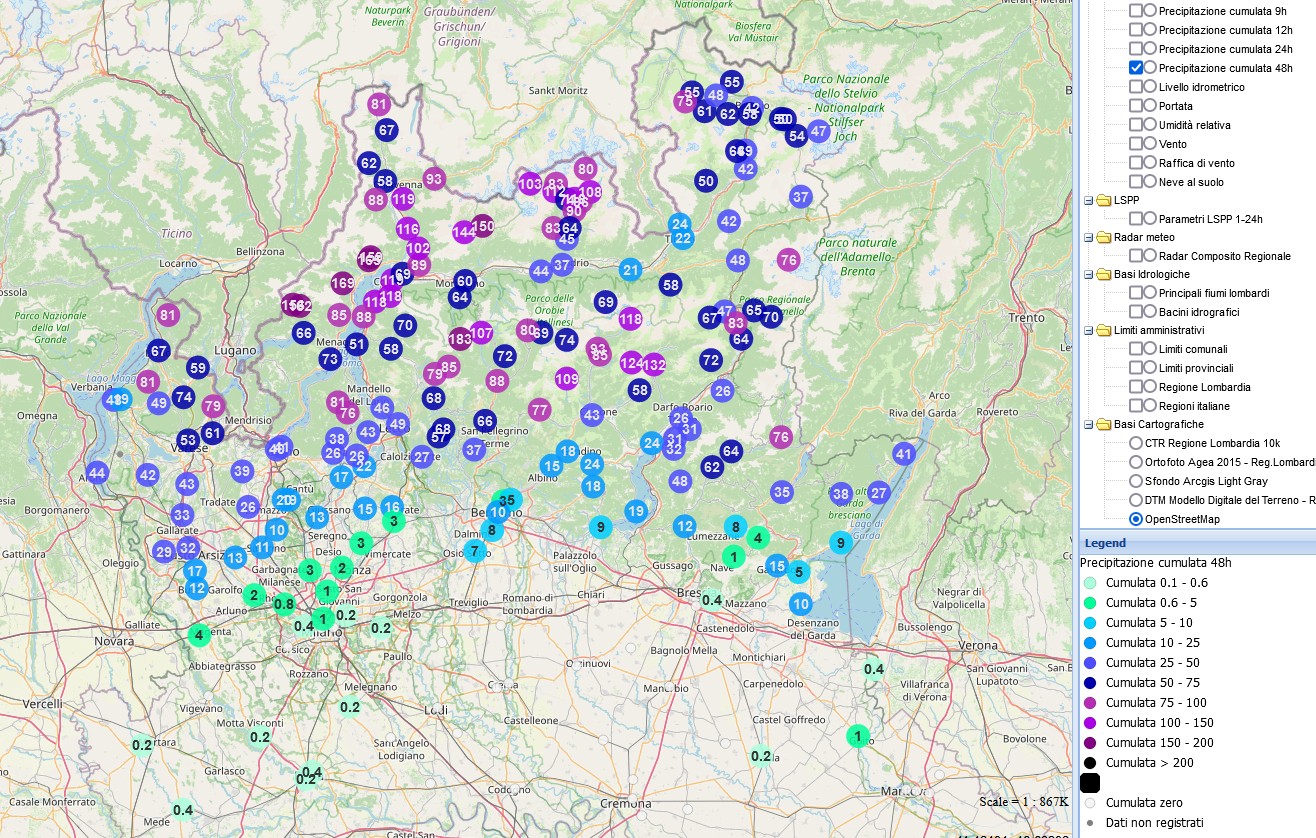Select the pink marker showing 77

(x=540, y=409)
